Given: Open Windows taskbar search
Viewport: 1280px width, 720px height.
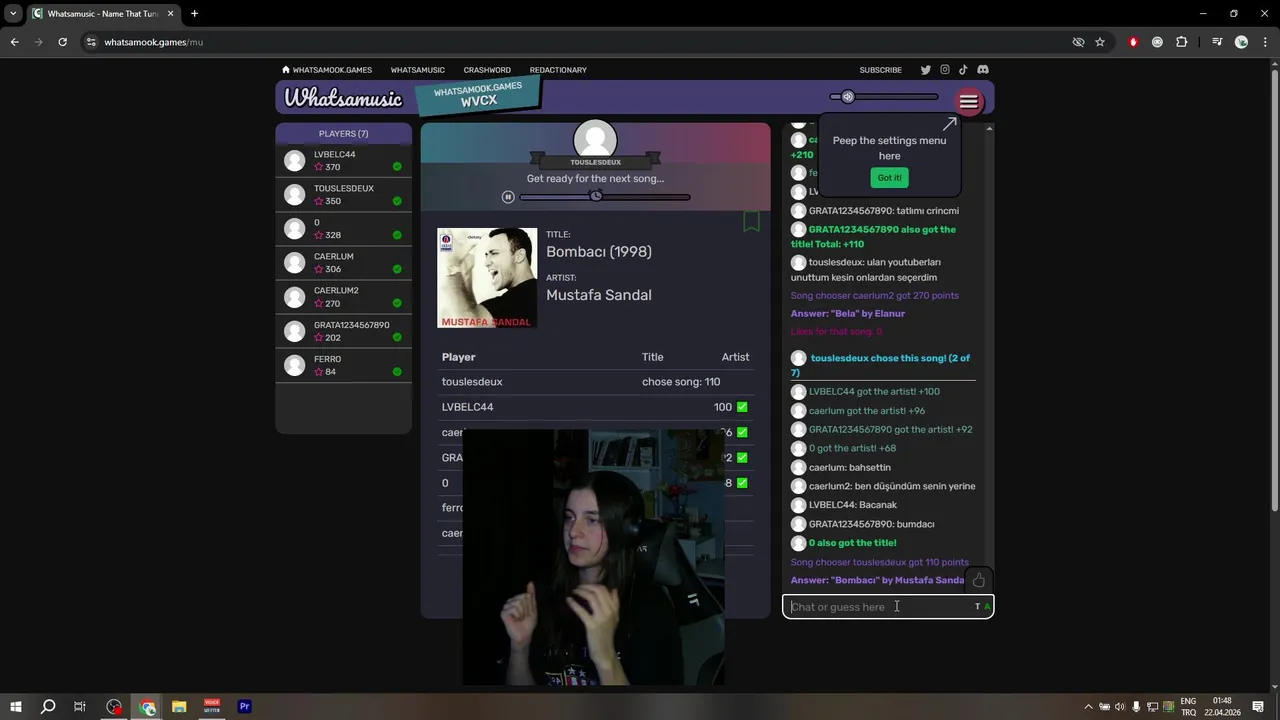Looking at the screenshot, I should tap(47, 706).
